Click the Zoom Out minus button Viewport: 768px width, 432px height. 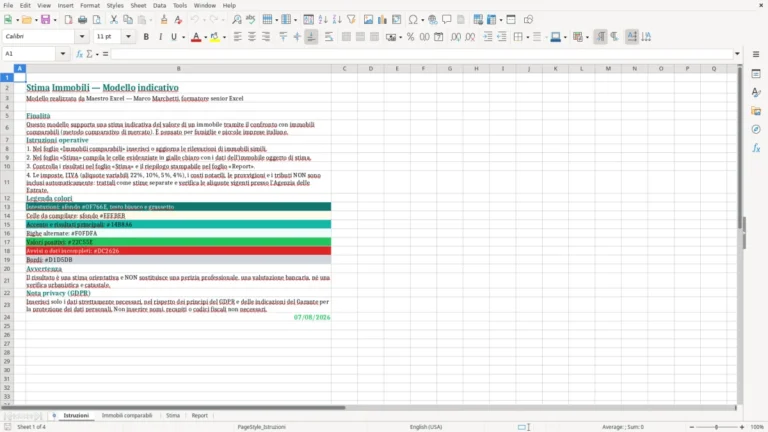[692, 427]
